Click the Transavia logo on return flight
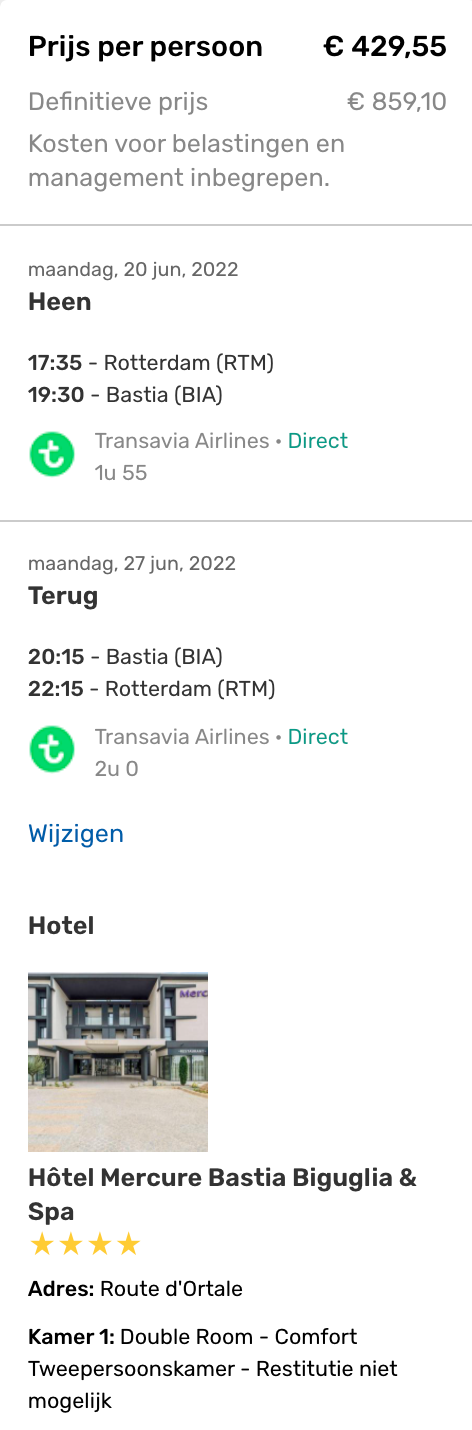472x1430 pixels. [x=52, y=751]
